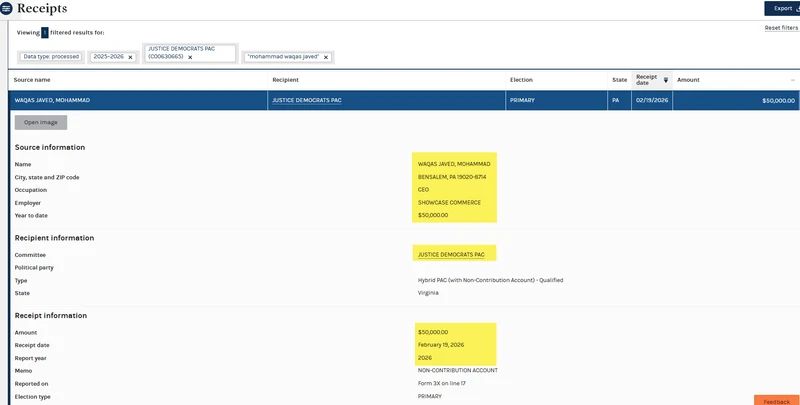Open the filter panel icon beside Receipts

tap(6, 9)
